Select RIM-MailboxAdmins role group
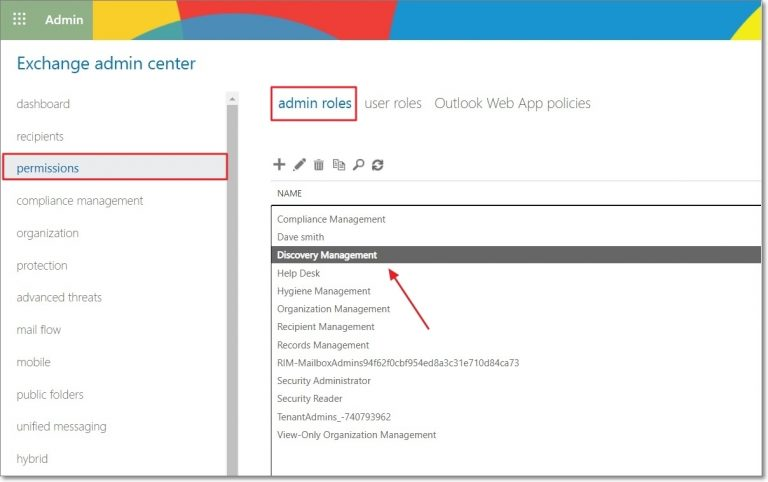 point(516,363)
